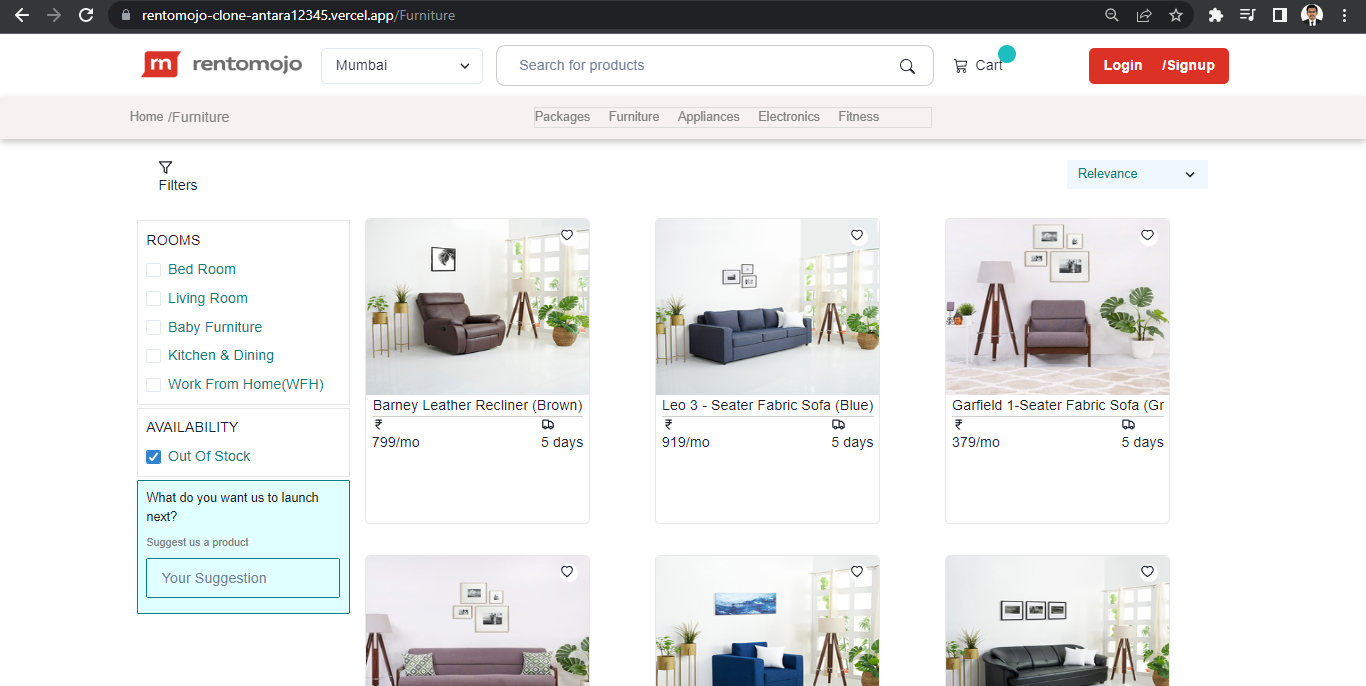Image resolution: width=1366 pixels, height=686 pixels.
Task: Open the browser extensions puzzle icon
Action: (x=1216, y=15)
